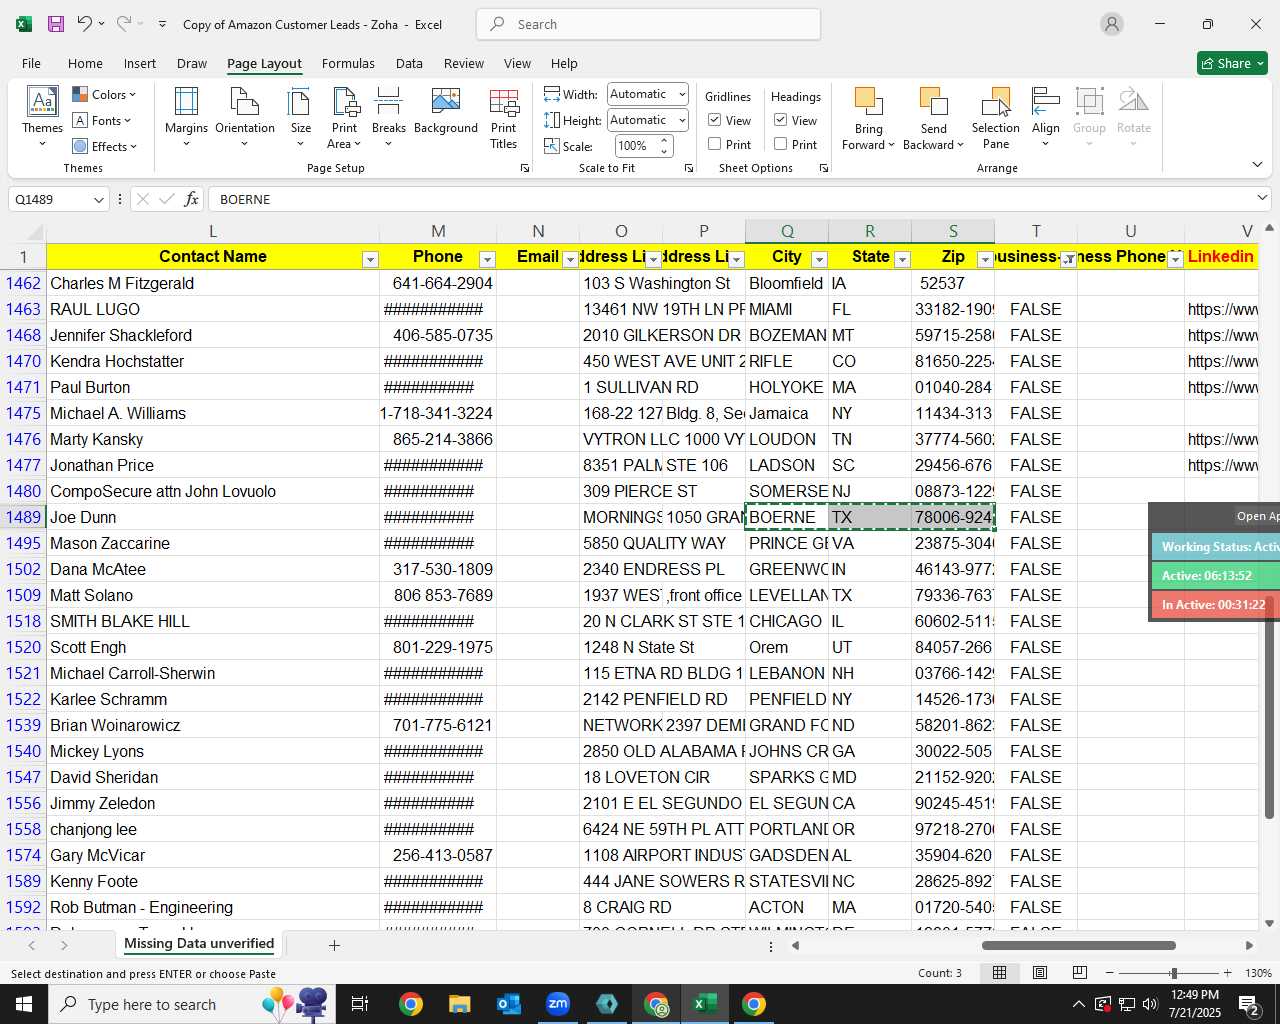
Task: Switch to Page Break Preview in status bar
Action: (1080, 973)
